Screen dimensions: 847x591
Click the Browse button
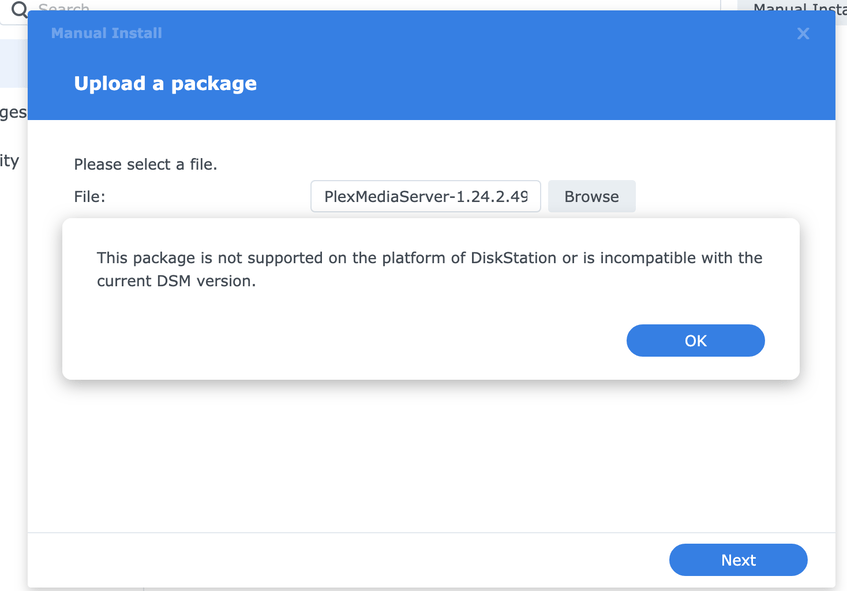(x=591, y=197)
